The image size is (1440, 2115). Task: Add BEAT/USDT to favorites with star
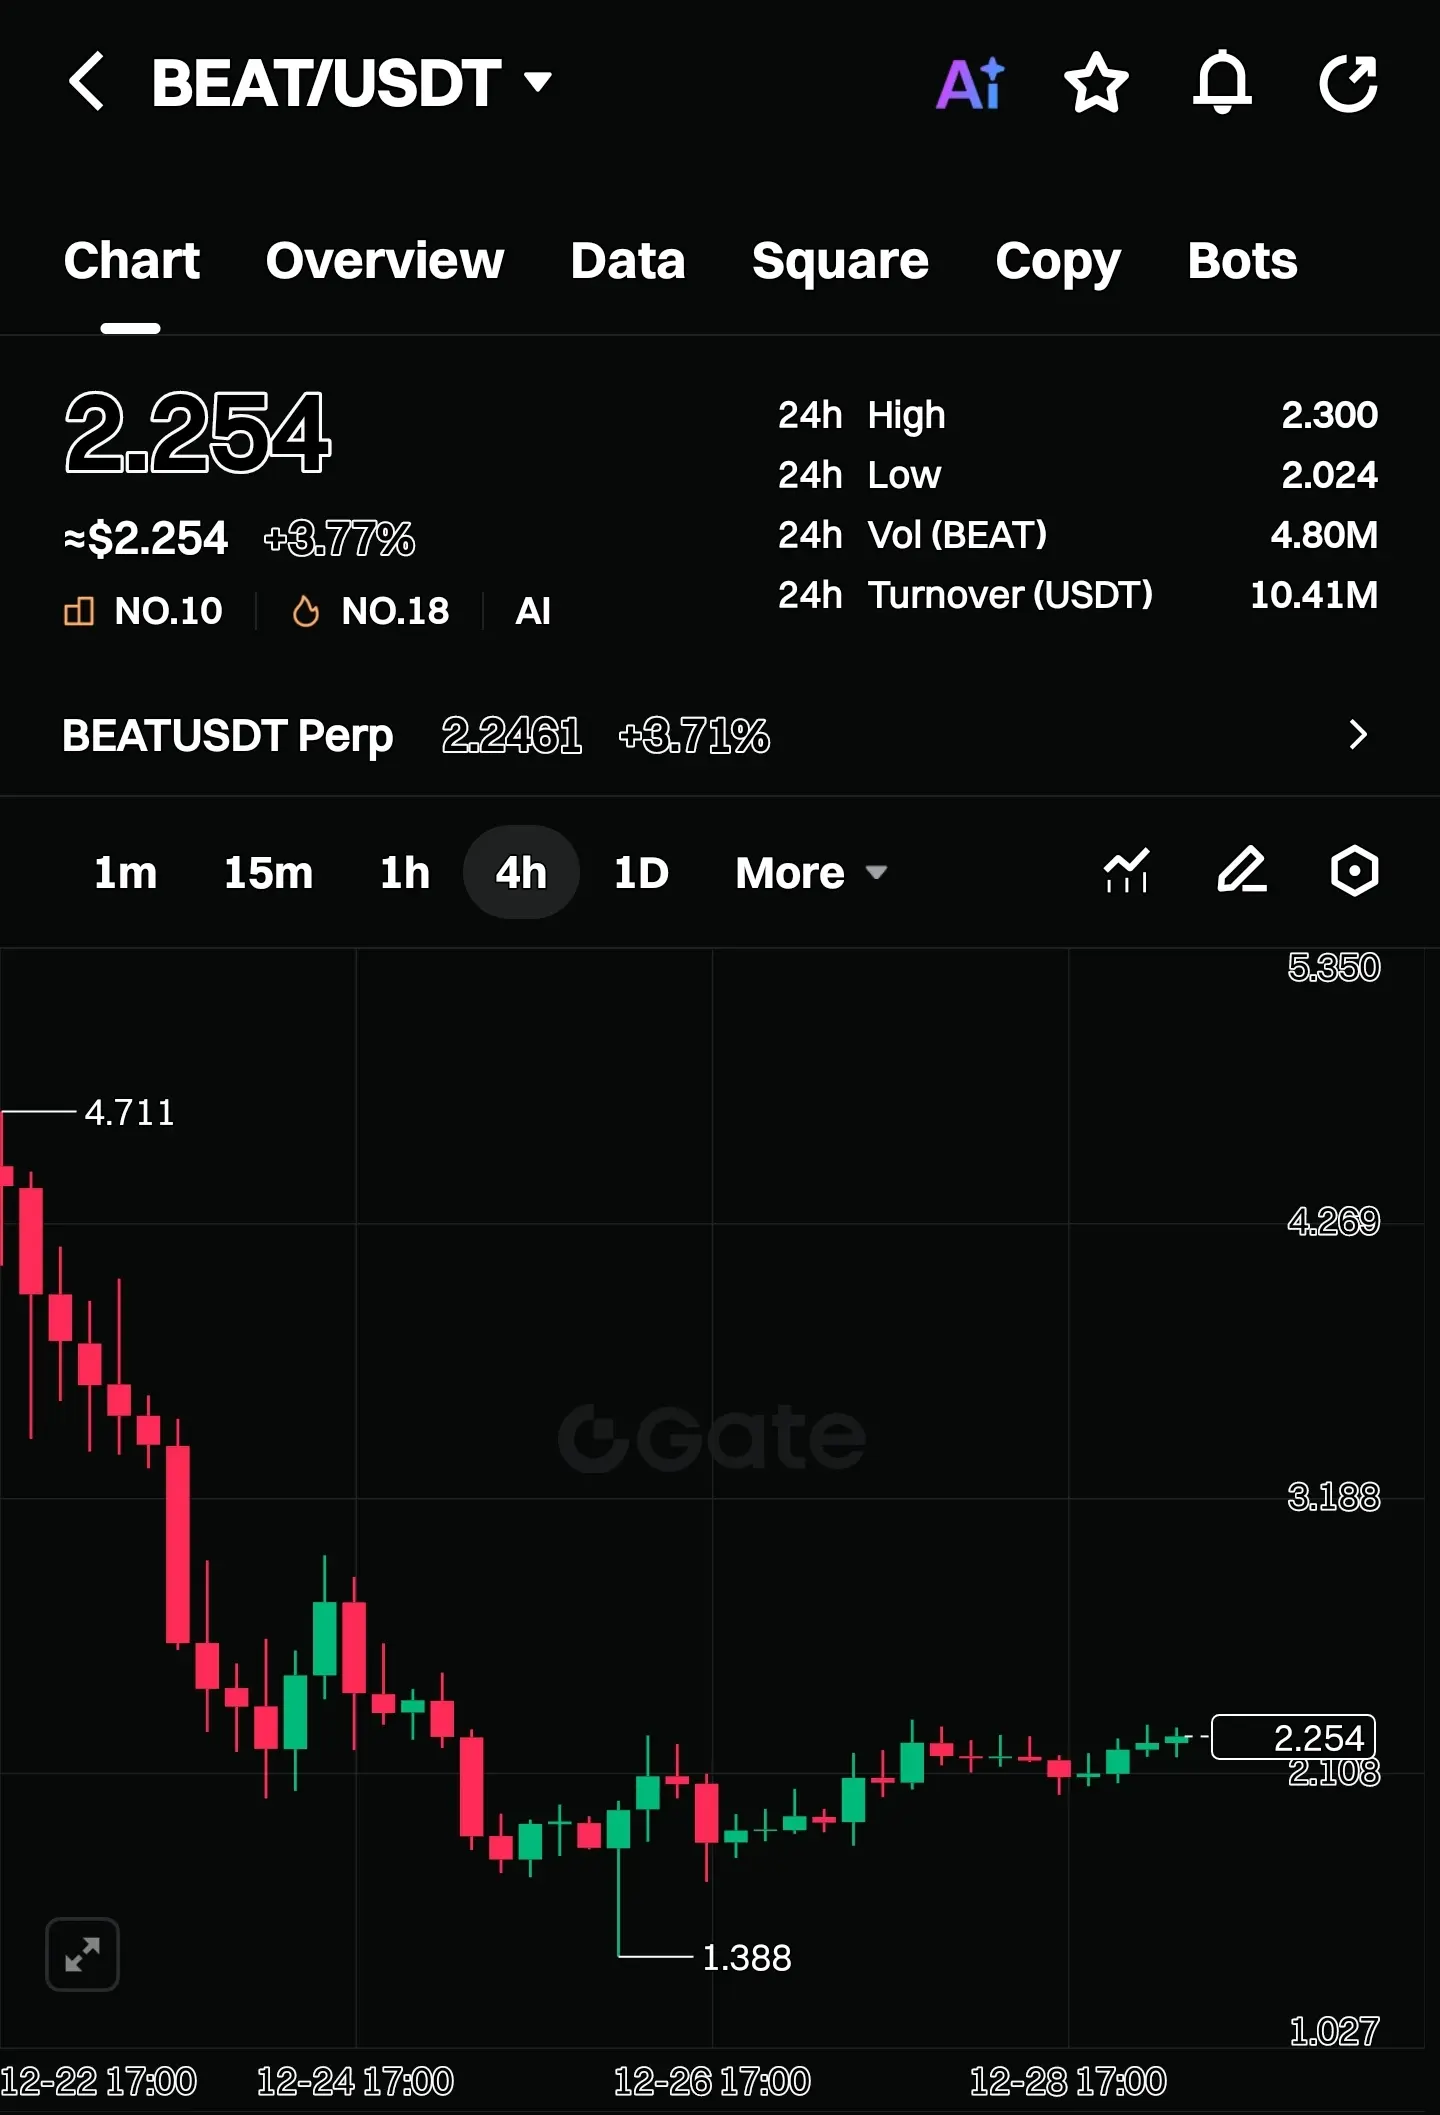coord(1096,82)
